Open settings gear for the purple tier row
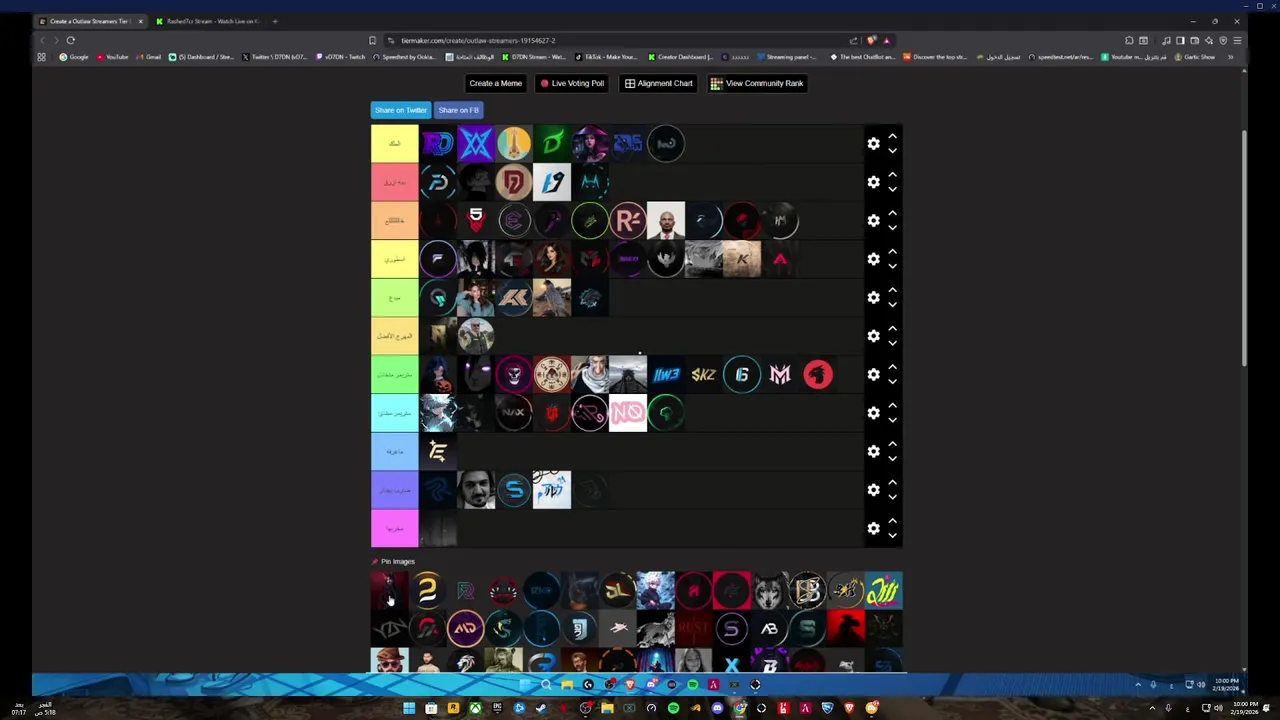 coord(873,490)
